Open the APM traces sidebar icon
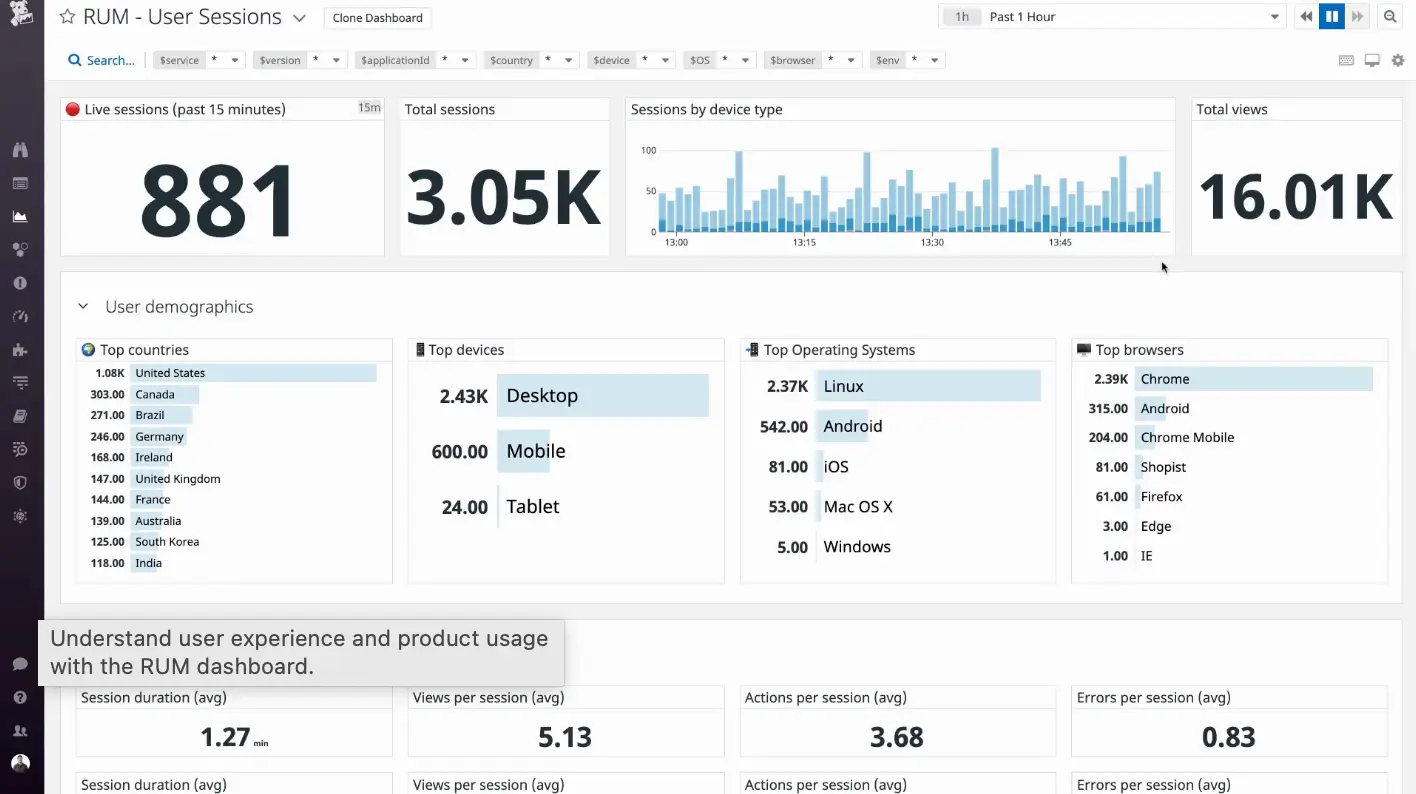Screen dimensions: 1416x794 pos(20,382)
